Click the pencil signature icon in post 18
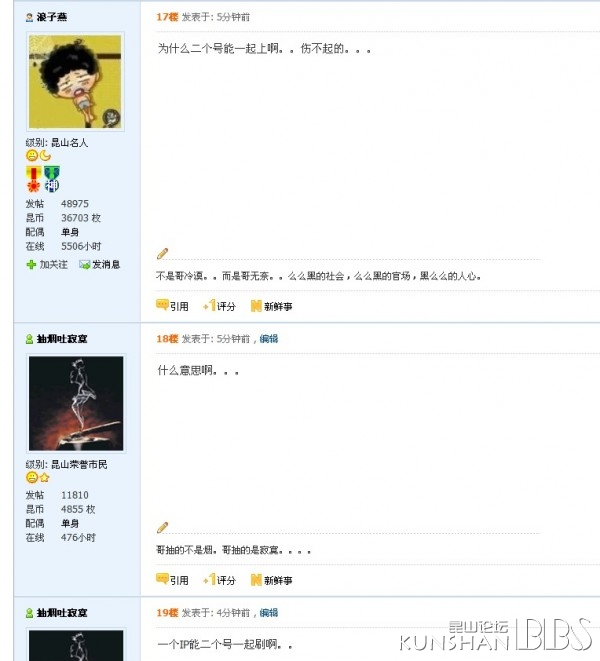Screen dimensions: 600x661 [162, 527]
